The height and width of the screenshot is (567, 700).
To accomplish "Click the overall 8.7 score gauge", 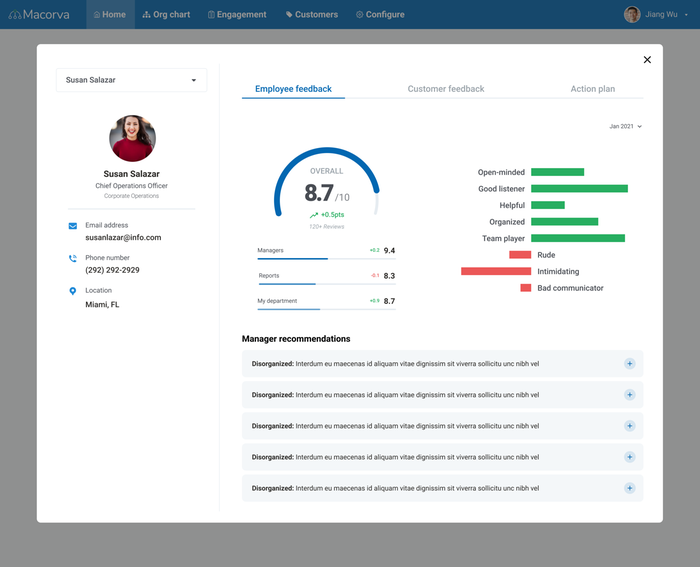I will (x=327, y=182).
